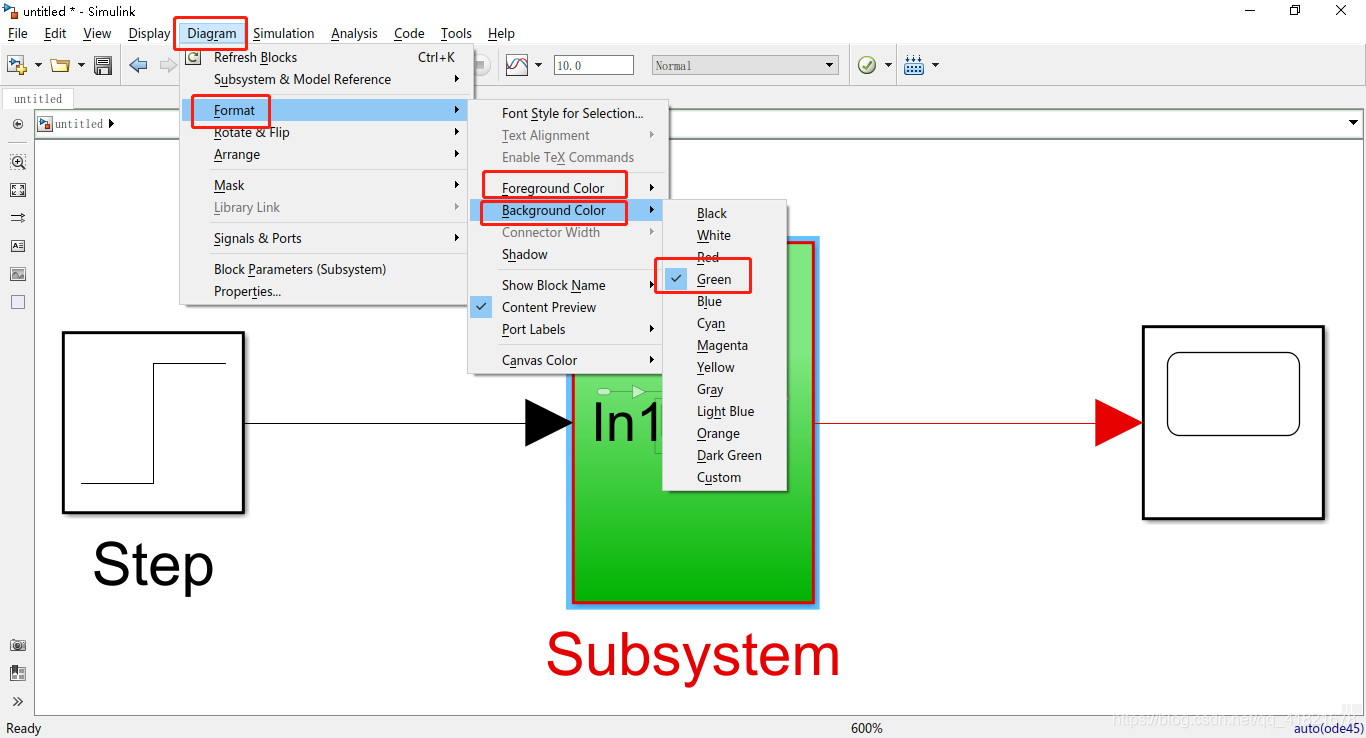
Task: Pick Magenta as the background color
Action: pyautogui.click(x=722, y=345)
